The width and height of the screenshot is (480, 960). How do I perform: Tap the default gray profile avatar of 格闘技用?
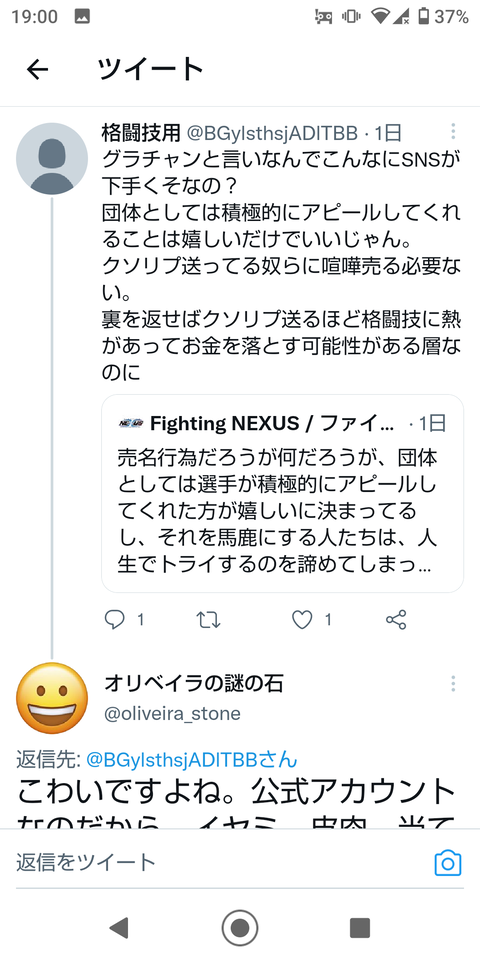[x=52, y=159]
